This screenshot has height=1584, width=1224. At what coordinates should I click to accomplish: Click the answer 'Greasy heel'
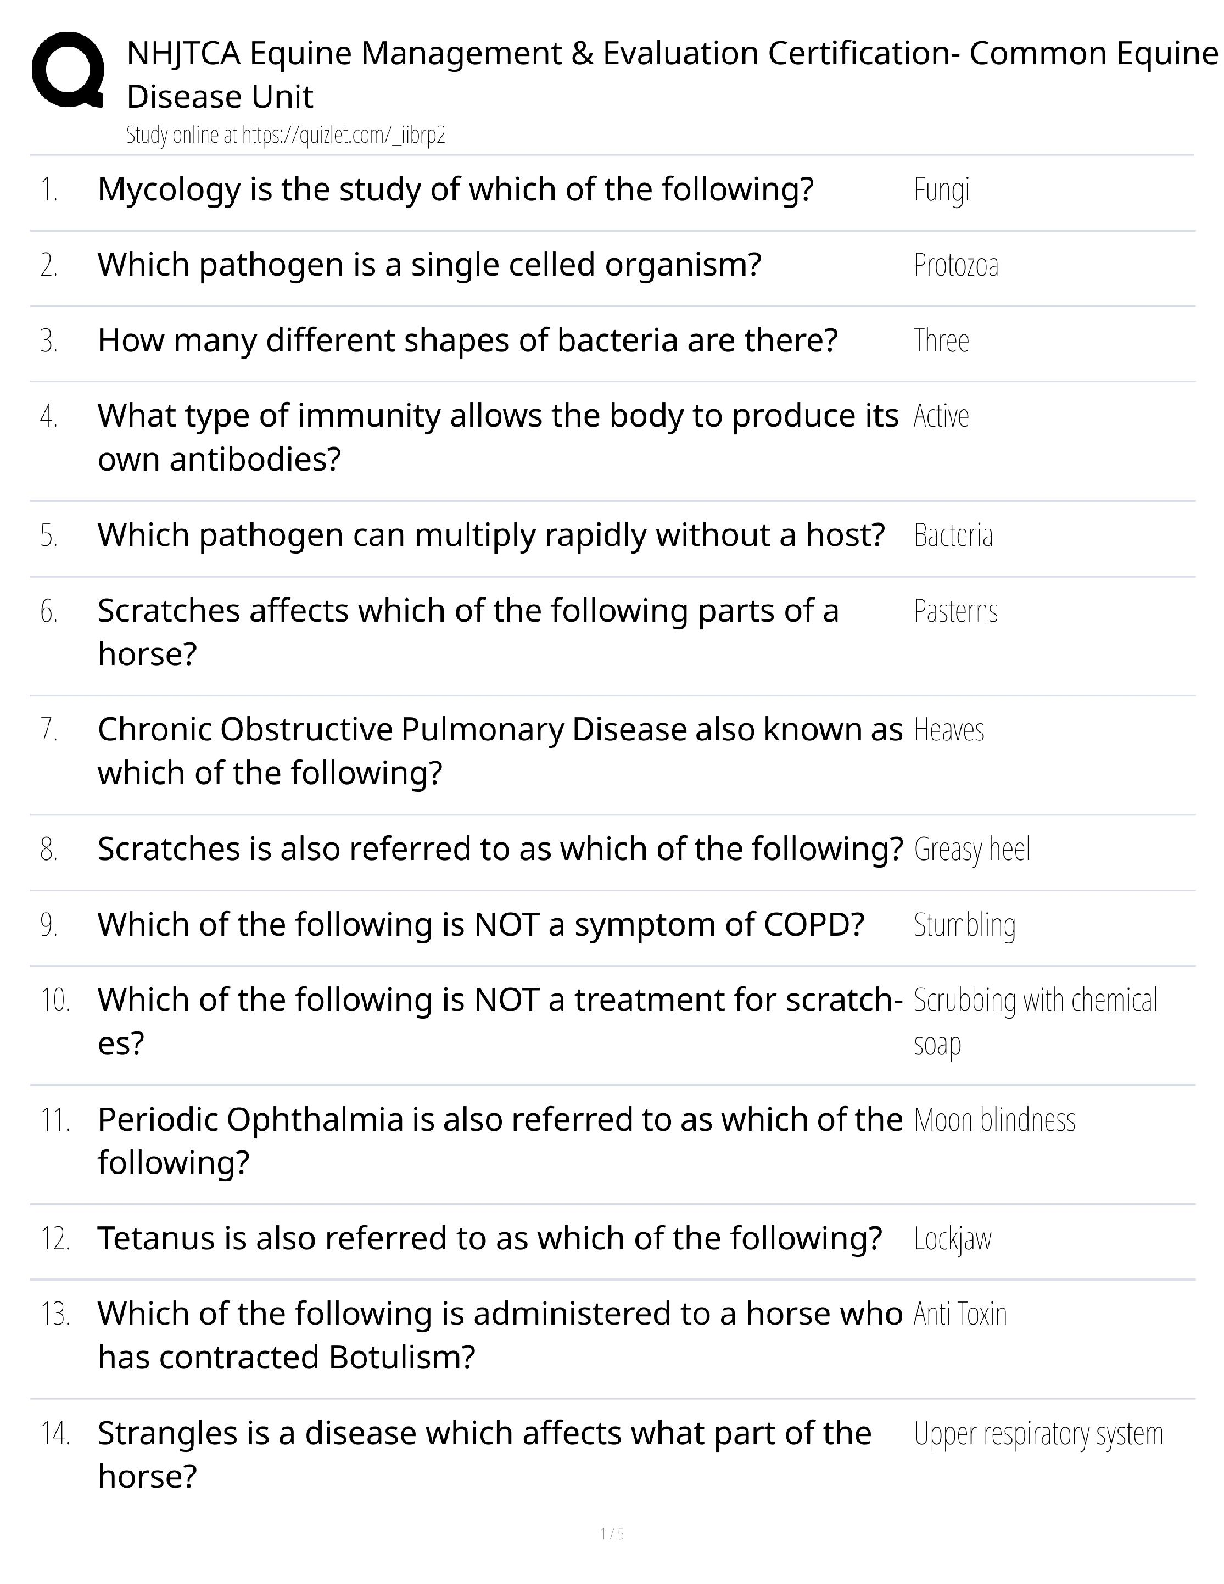[971, 850]
